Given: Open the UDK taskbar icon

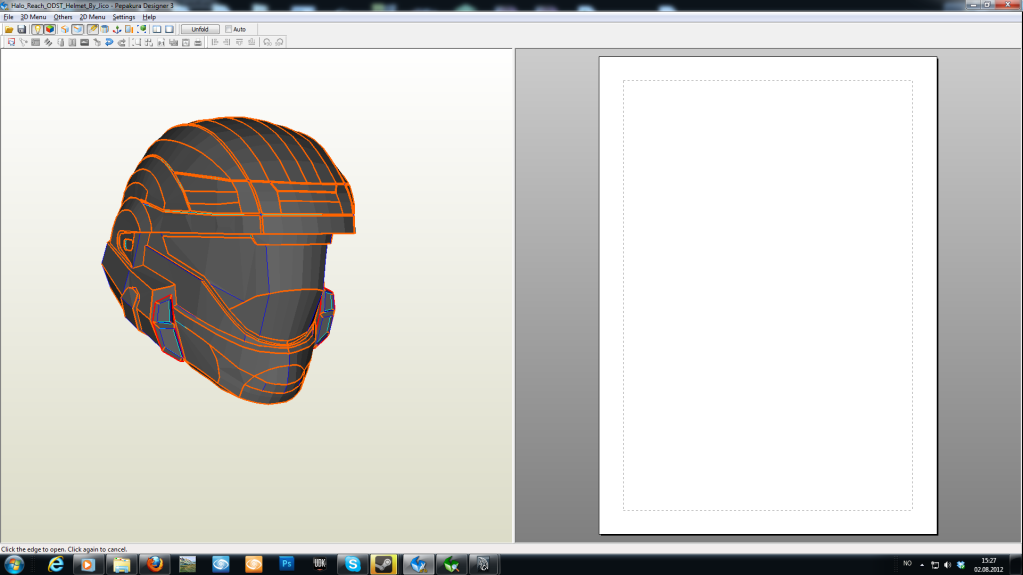Looking at the screenshot, I should (319, 565).
